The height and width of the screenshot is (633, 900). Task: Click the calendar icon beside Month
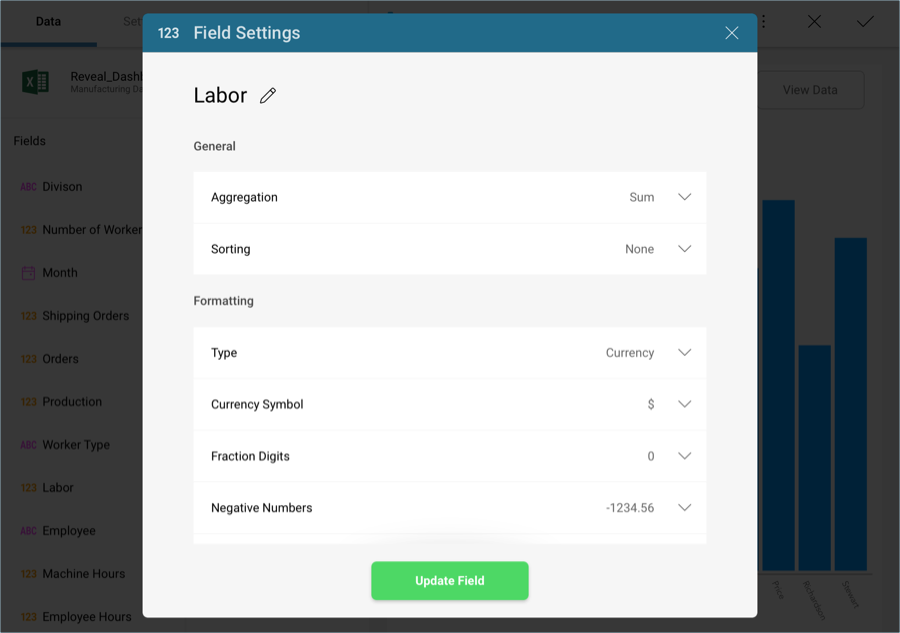coord(28,273)
